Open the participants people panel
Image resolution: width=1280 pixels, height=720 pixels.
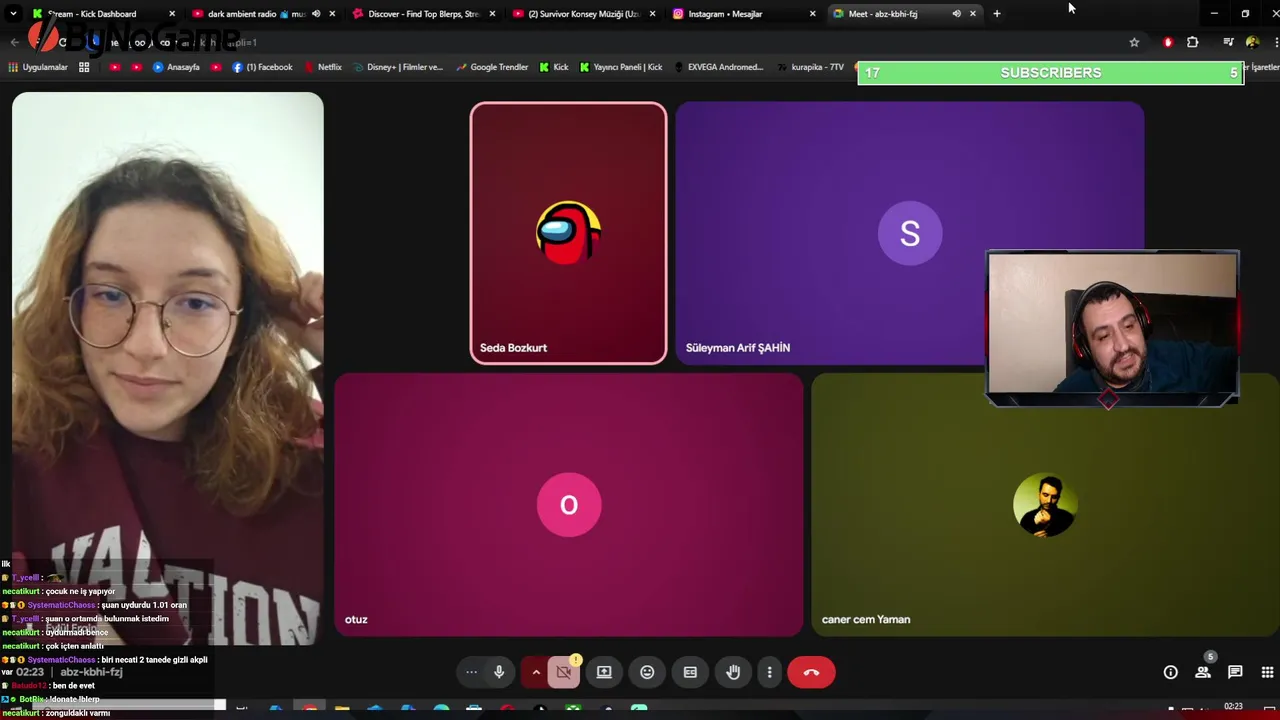(1203, 672)
